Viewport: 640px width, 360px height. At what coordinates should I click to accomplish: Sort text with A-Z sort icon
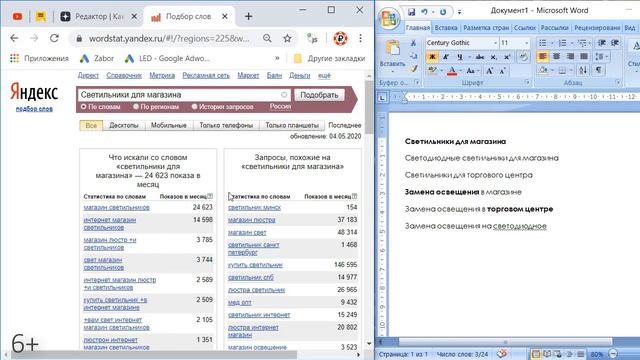point(583,70)
